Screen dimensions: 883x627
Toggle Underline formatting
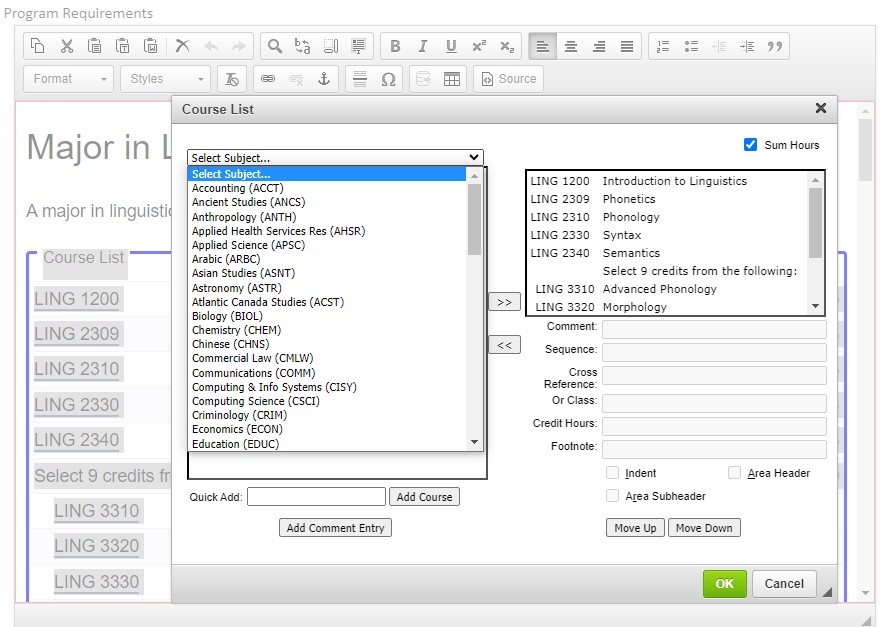click(451, 46)
